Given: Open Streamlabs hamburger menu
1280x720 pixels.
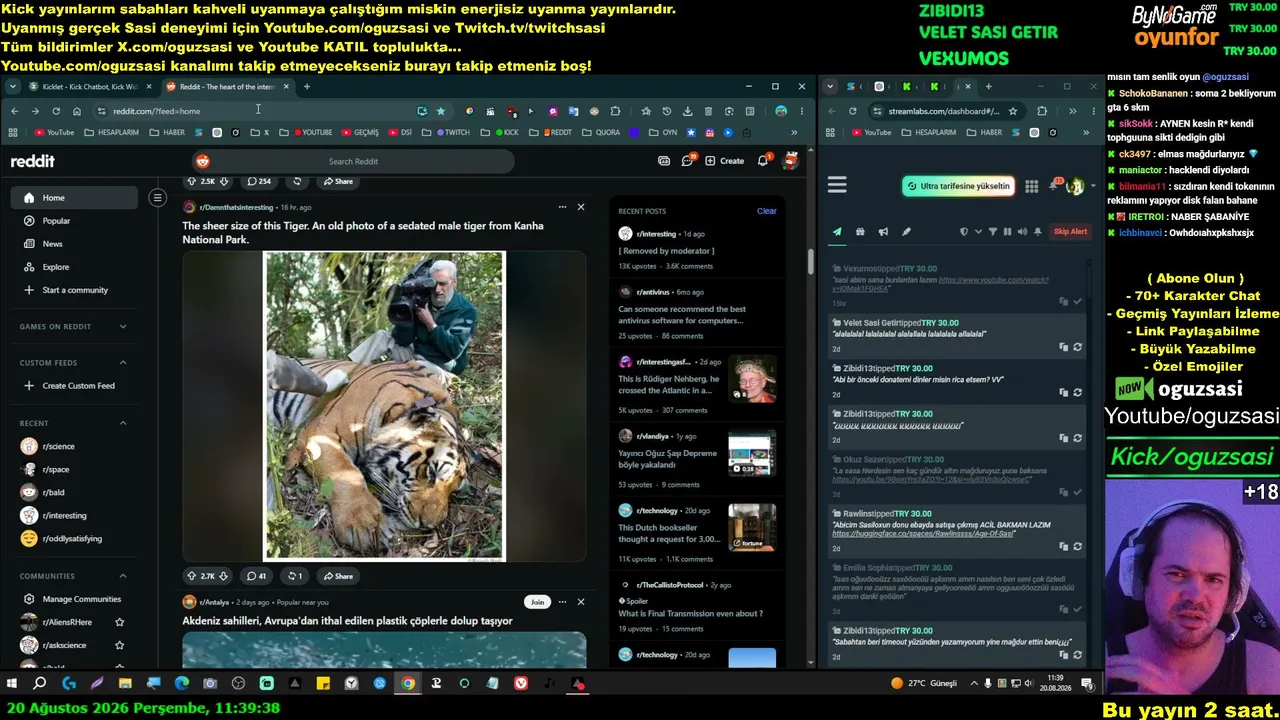Looking at the screenshot, I should [837, 185].
